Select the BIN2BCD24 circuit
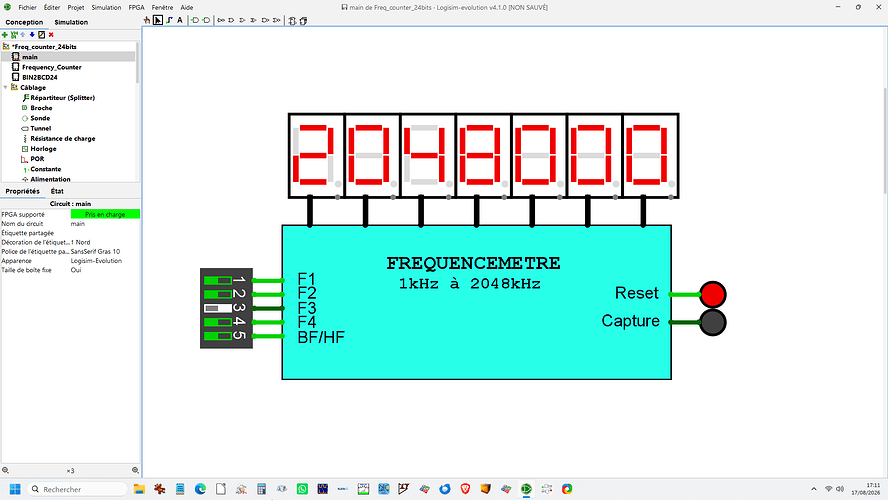This screenshot has width=888, height=500. [40, 77]
